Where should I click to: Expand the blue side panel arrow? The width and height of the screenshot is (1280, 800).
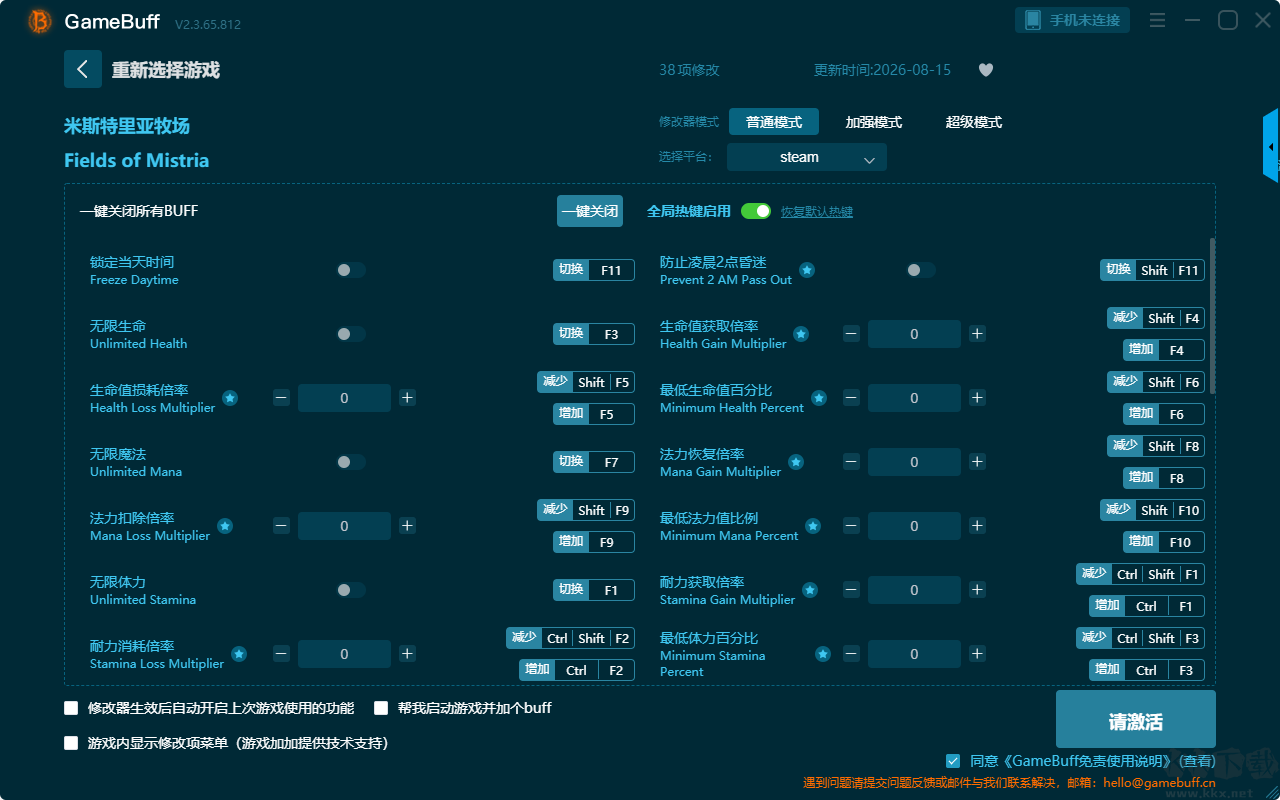point(1271,146)
